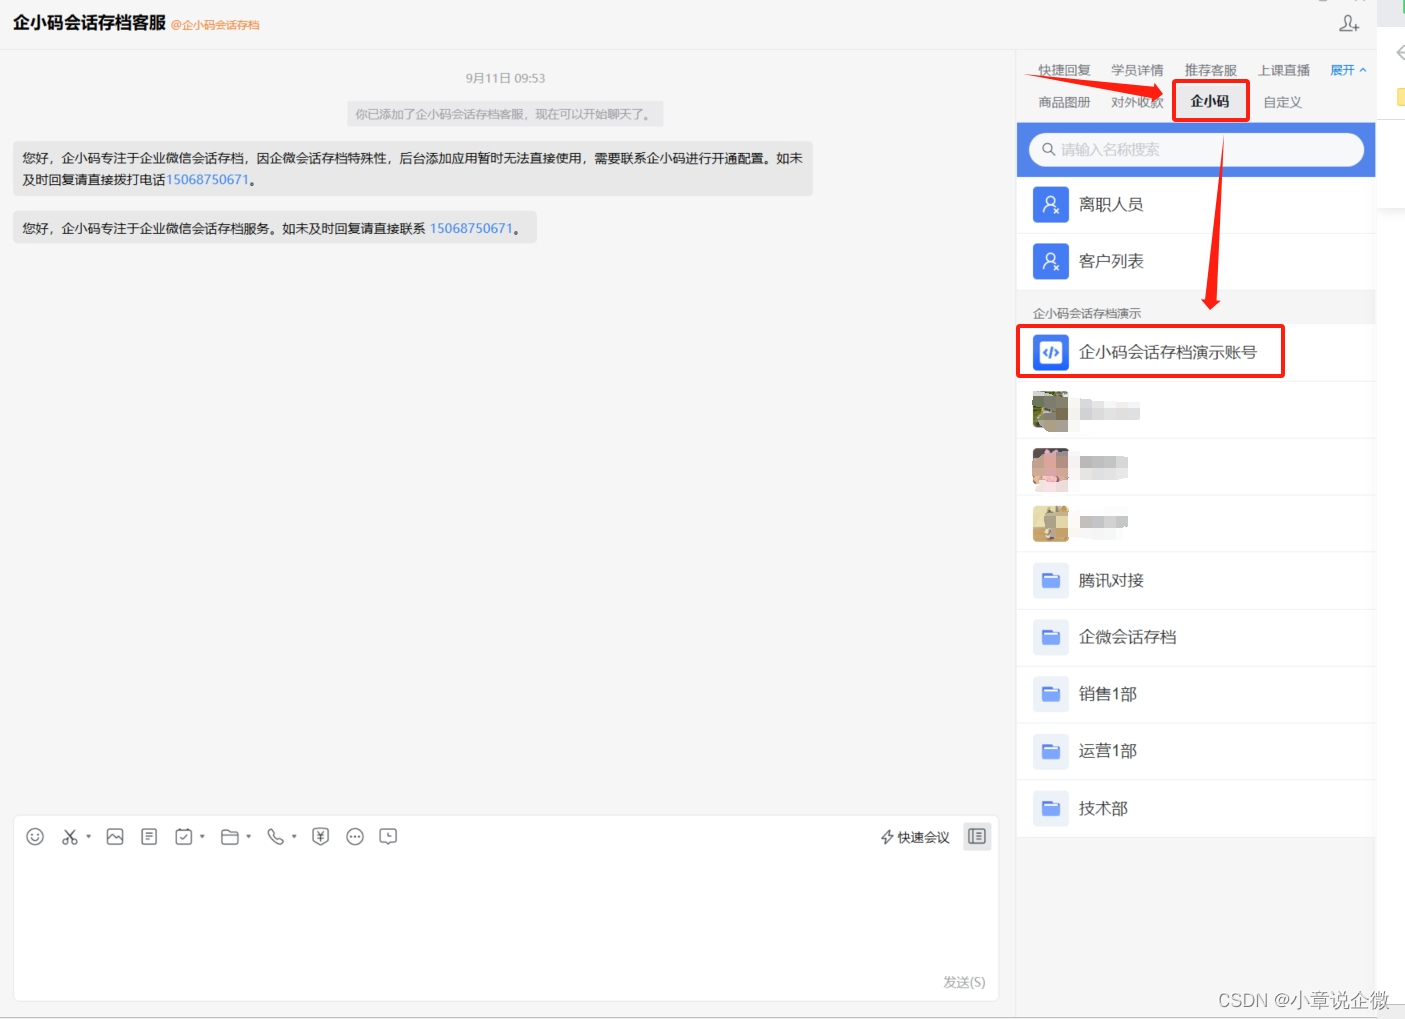Click the folder icon beside 企微会话存档
Image resolution: width=1405 pixels, height=1019 pixels.
1050,638
